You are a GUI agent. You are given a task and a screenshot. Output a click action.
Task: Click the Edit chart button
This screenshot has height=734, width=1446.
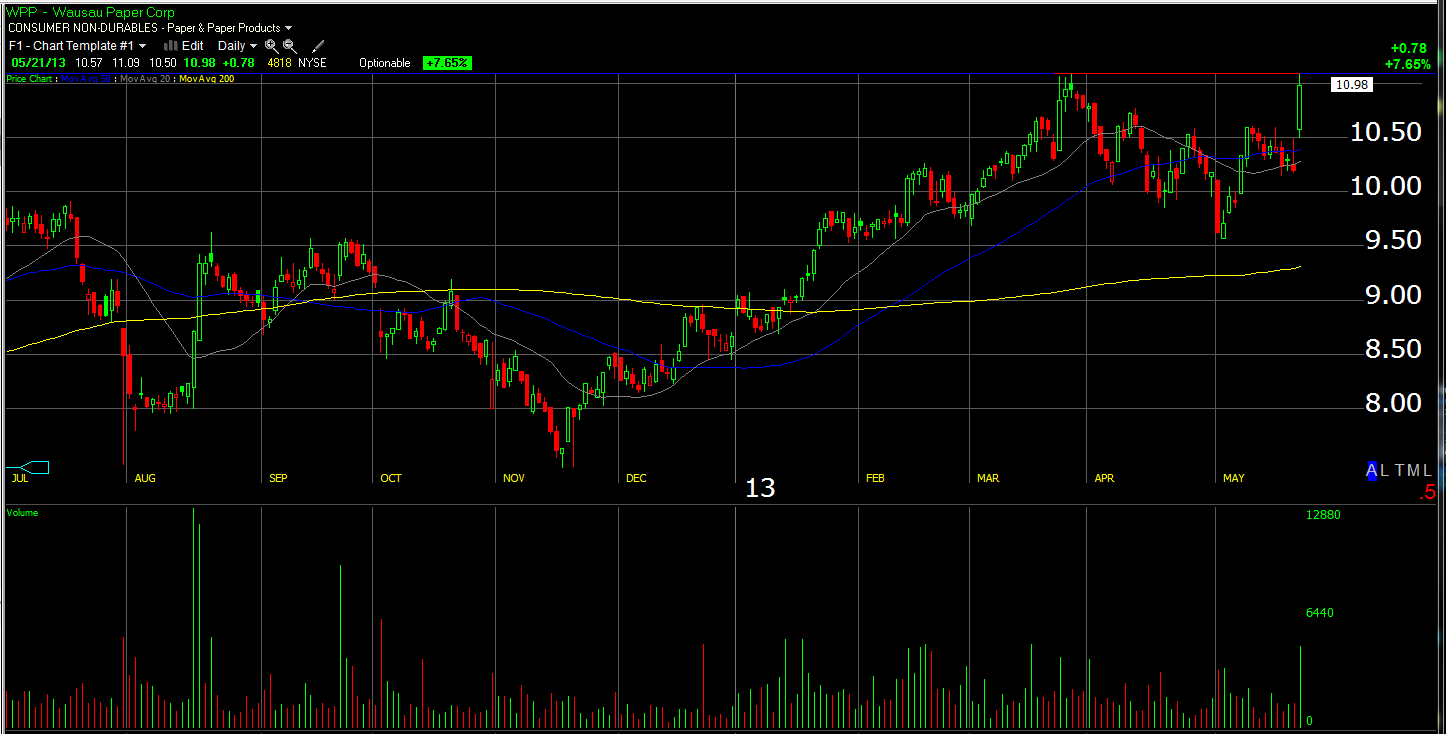pyautogui.click(x=192, y=46)
